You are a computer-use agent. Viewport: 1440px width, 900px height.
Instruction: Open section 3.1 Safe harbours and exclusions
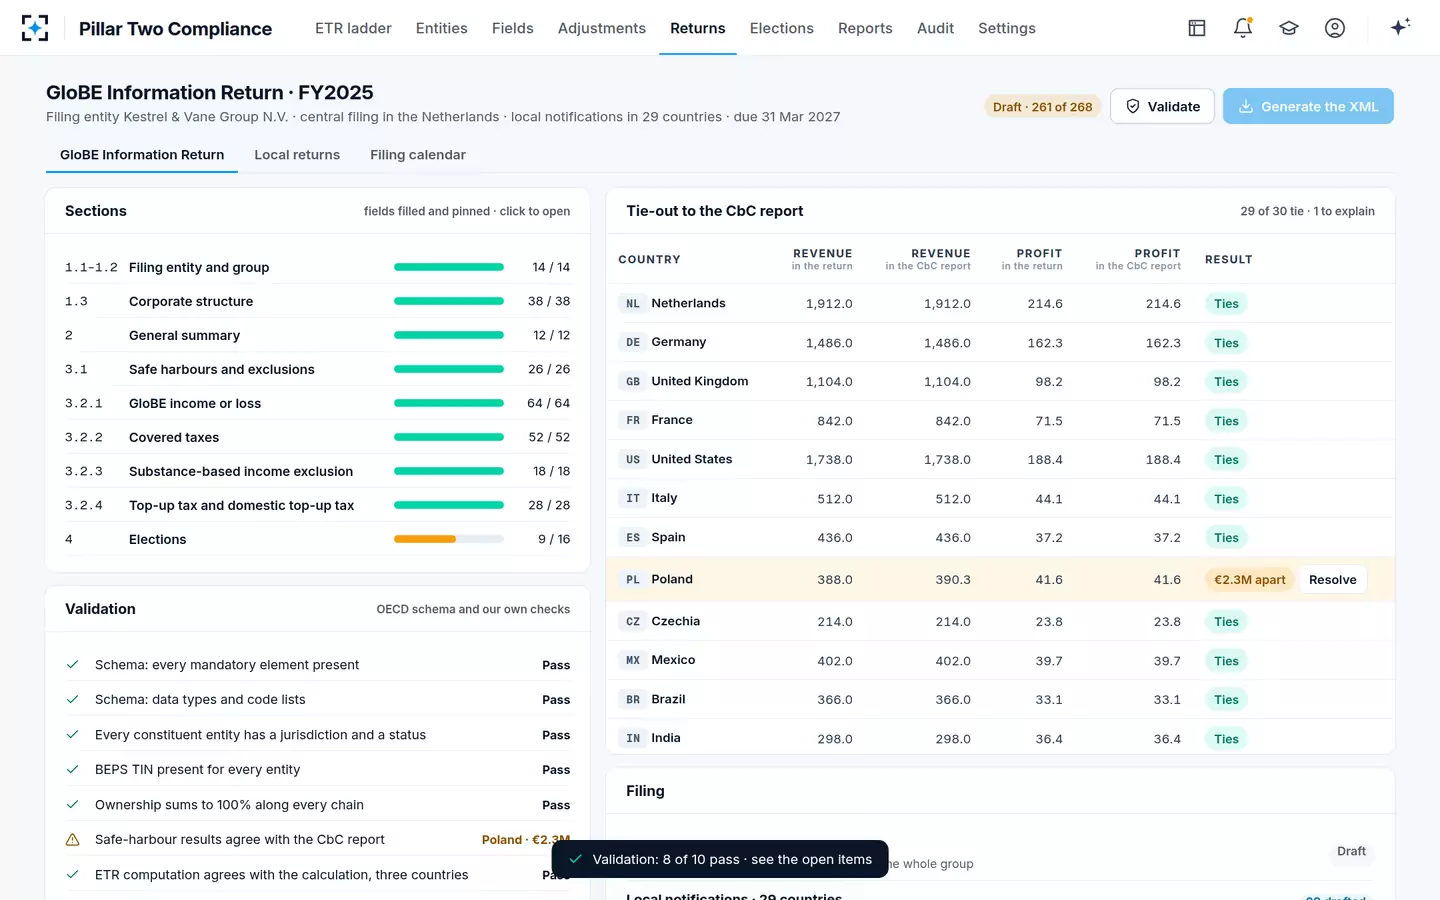pos(317,369)
